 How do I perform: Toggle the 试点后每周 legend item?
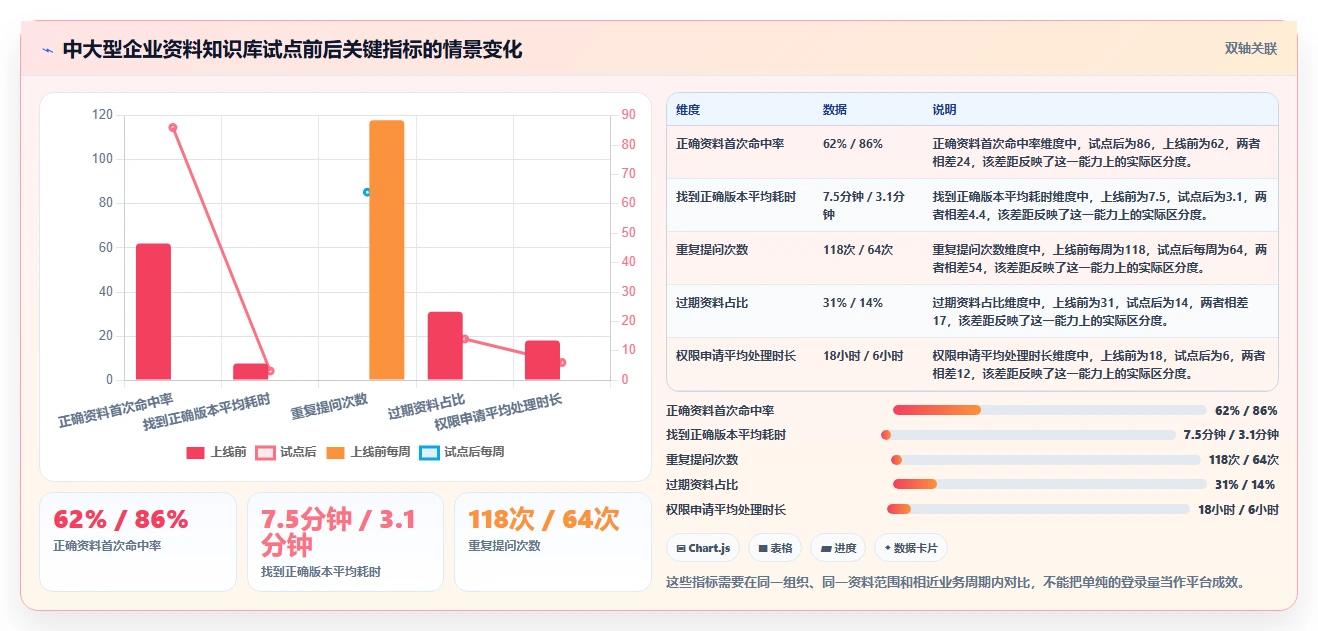462,452
